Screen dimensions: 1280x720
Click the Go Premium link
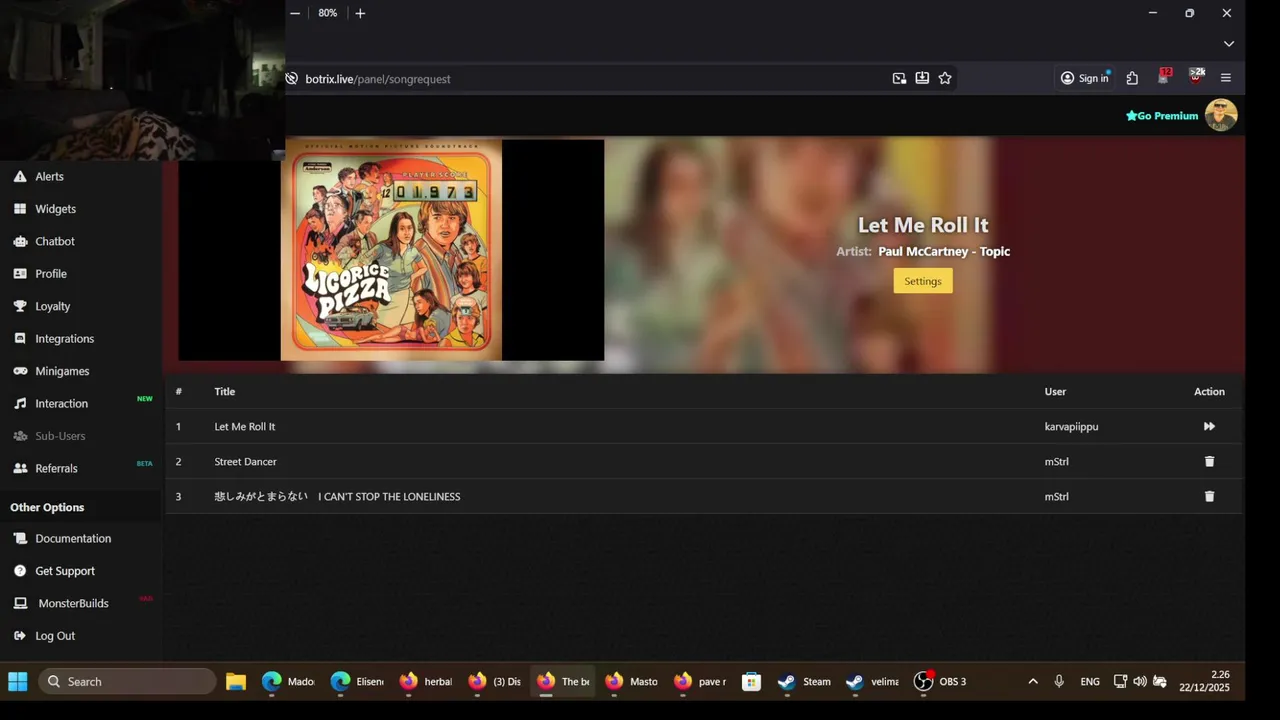pyautogui.click(x=1162, y=116)
